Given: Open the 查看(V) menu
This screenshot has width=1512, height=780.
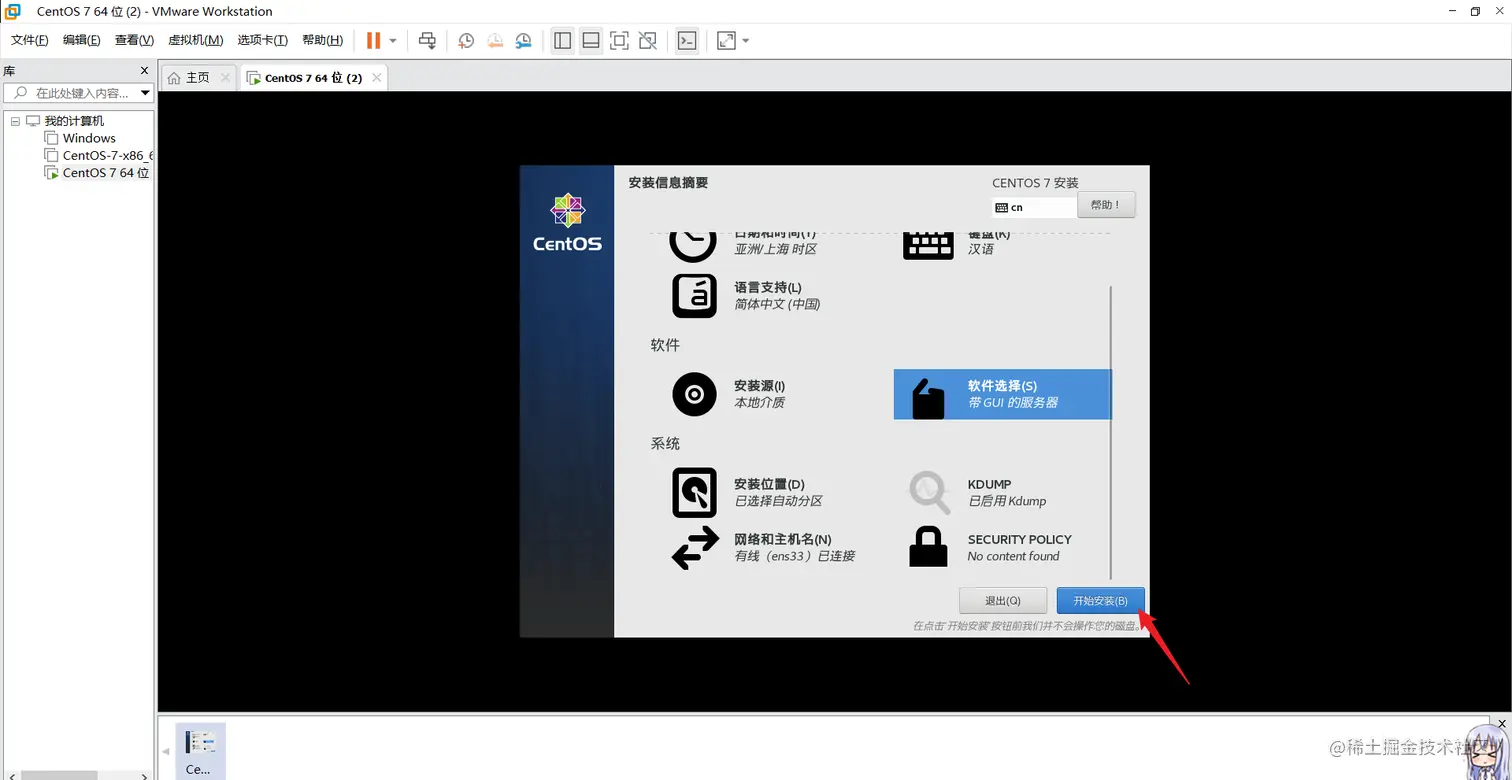Looking at the screenshot, I should [134, 40].
